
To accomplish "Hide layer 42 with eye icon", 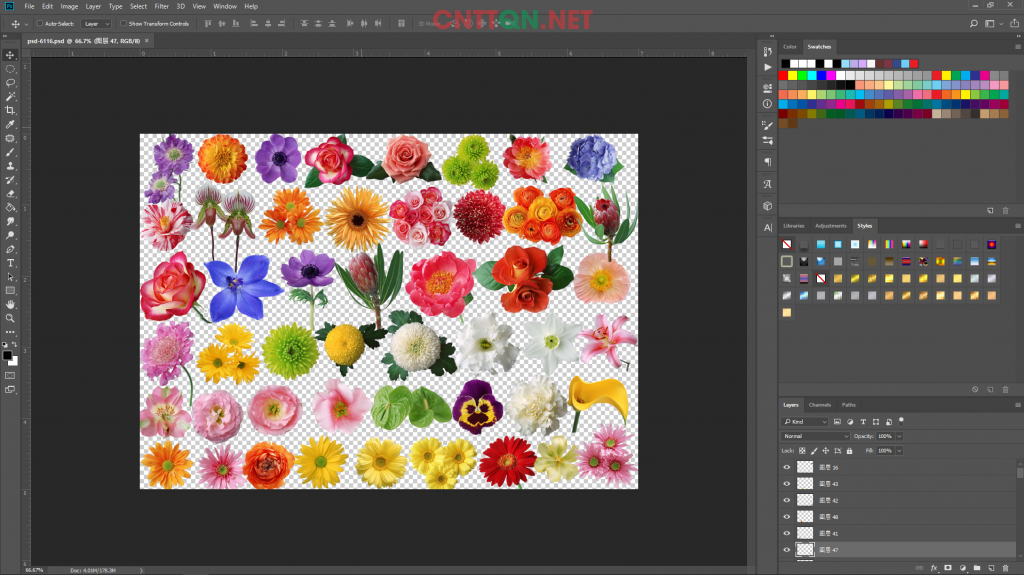I will coord(787,500).
